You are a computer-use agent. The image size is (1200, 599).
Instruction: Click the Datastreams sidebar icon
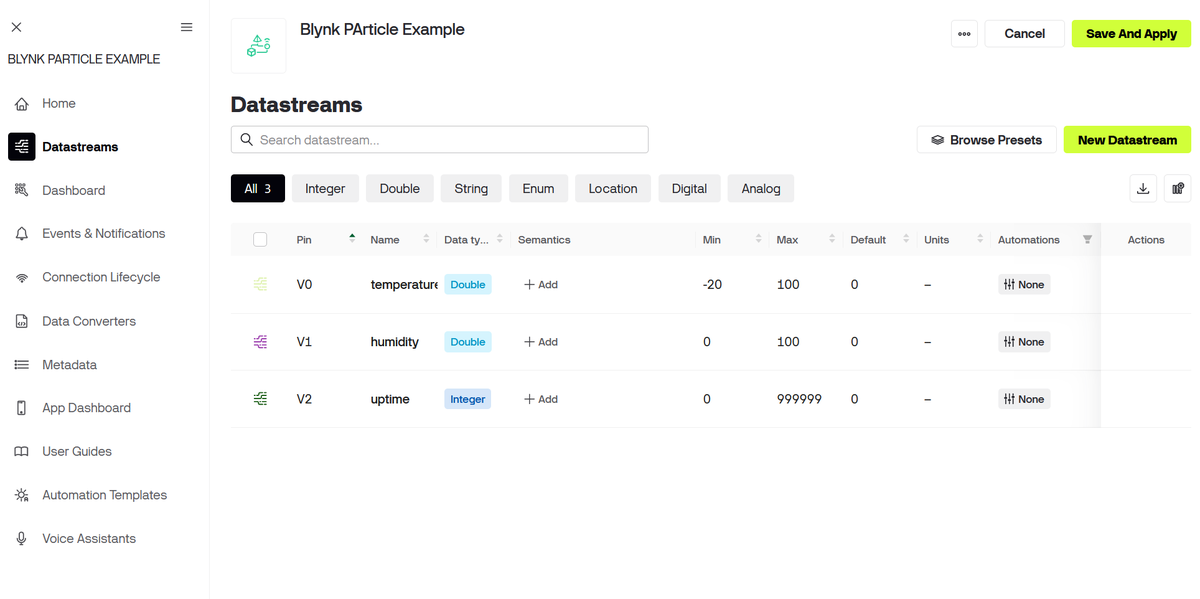point(22,147)
